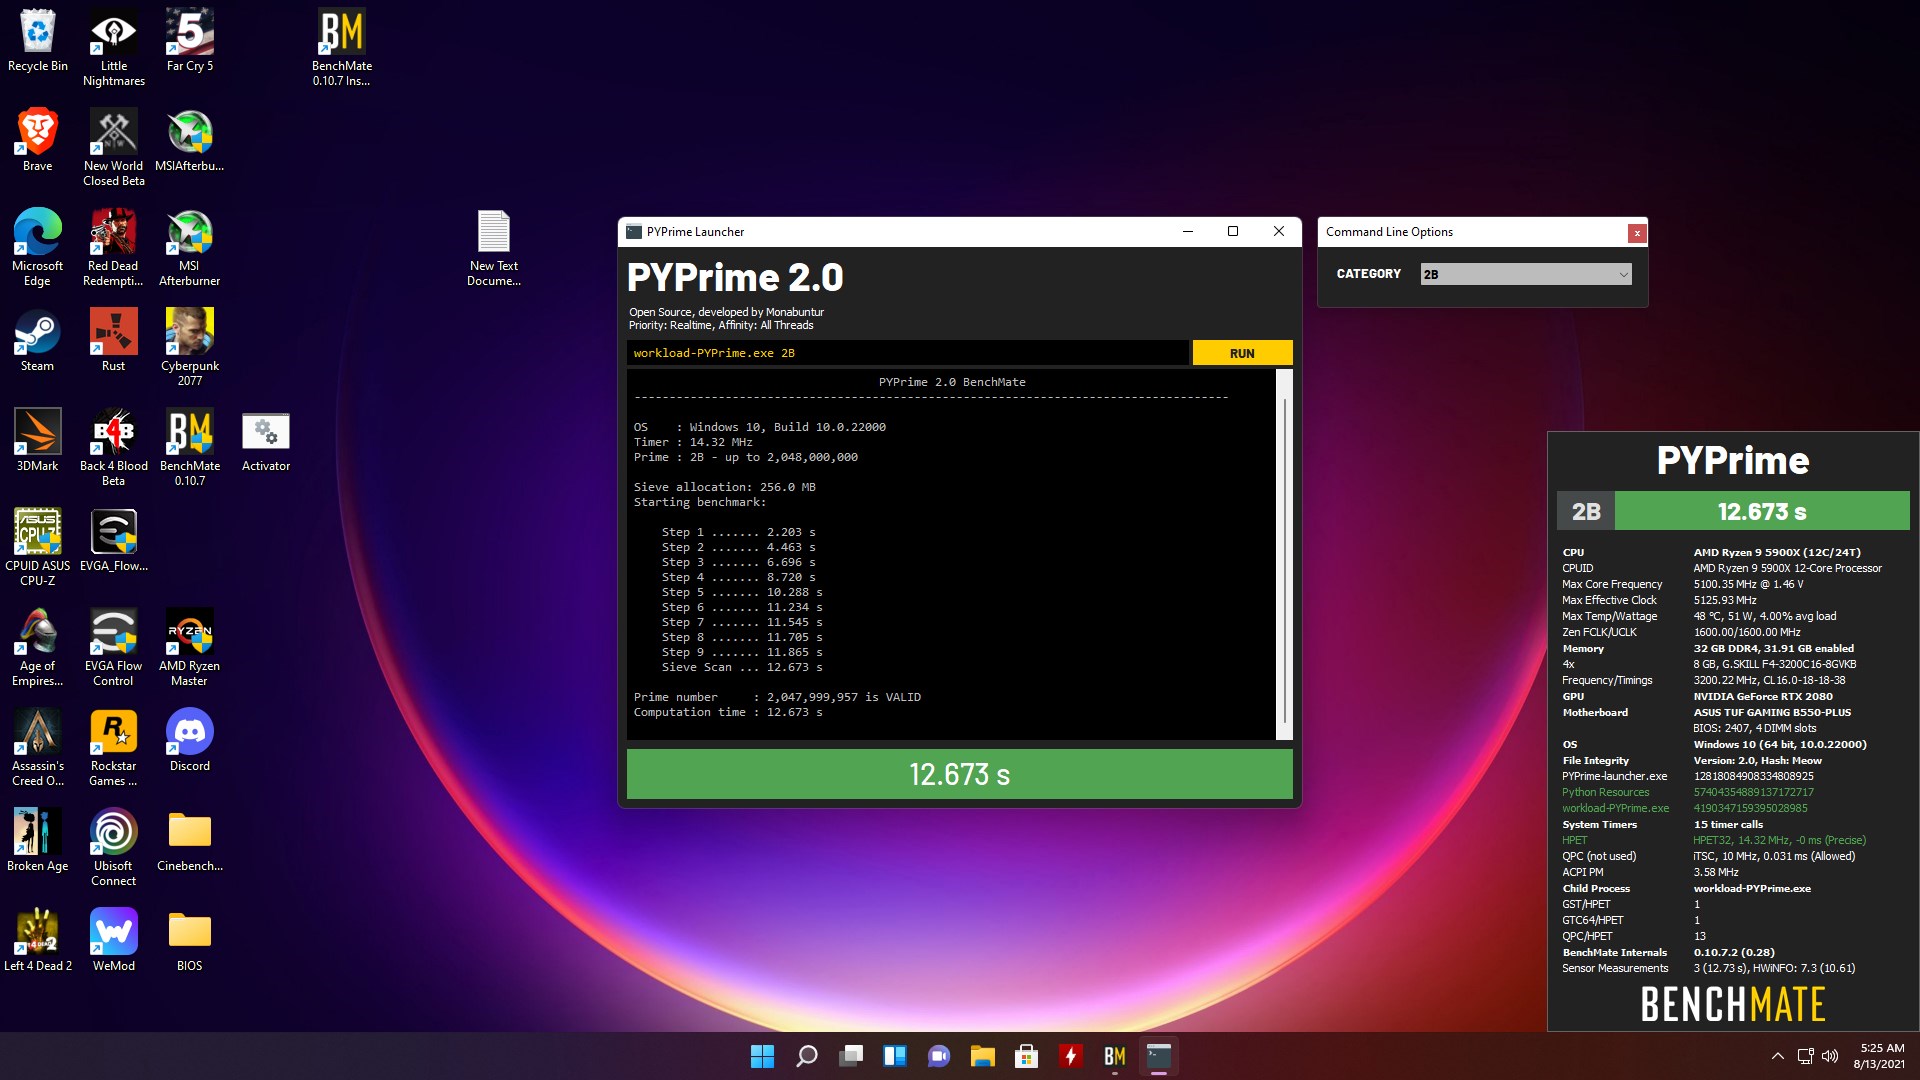1920x1080 pixels.
Task: Open BenchMate 0.10.7 desktop shortcut
Action: coord(190,447)
